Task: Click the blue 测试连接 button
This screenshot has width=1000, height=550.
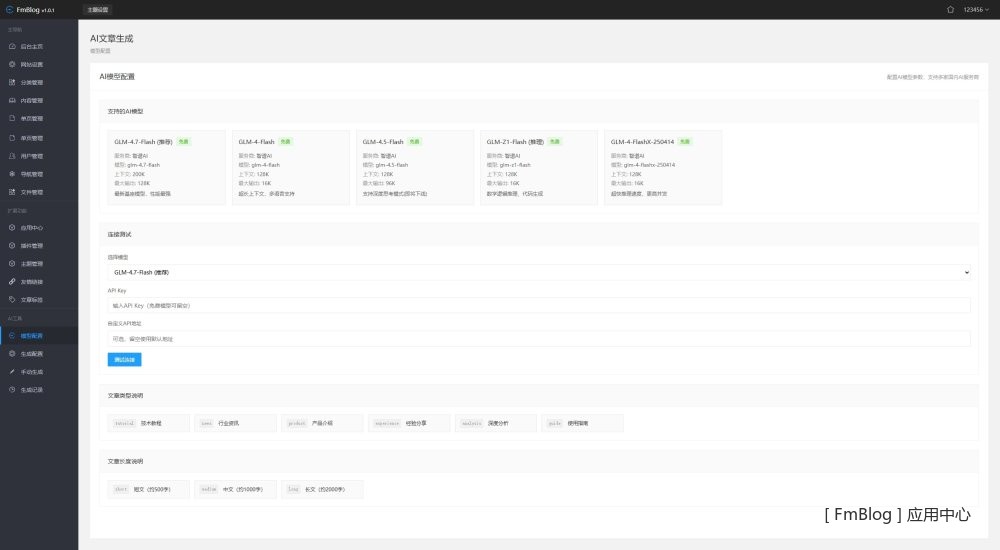Action: coord(124,359)
